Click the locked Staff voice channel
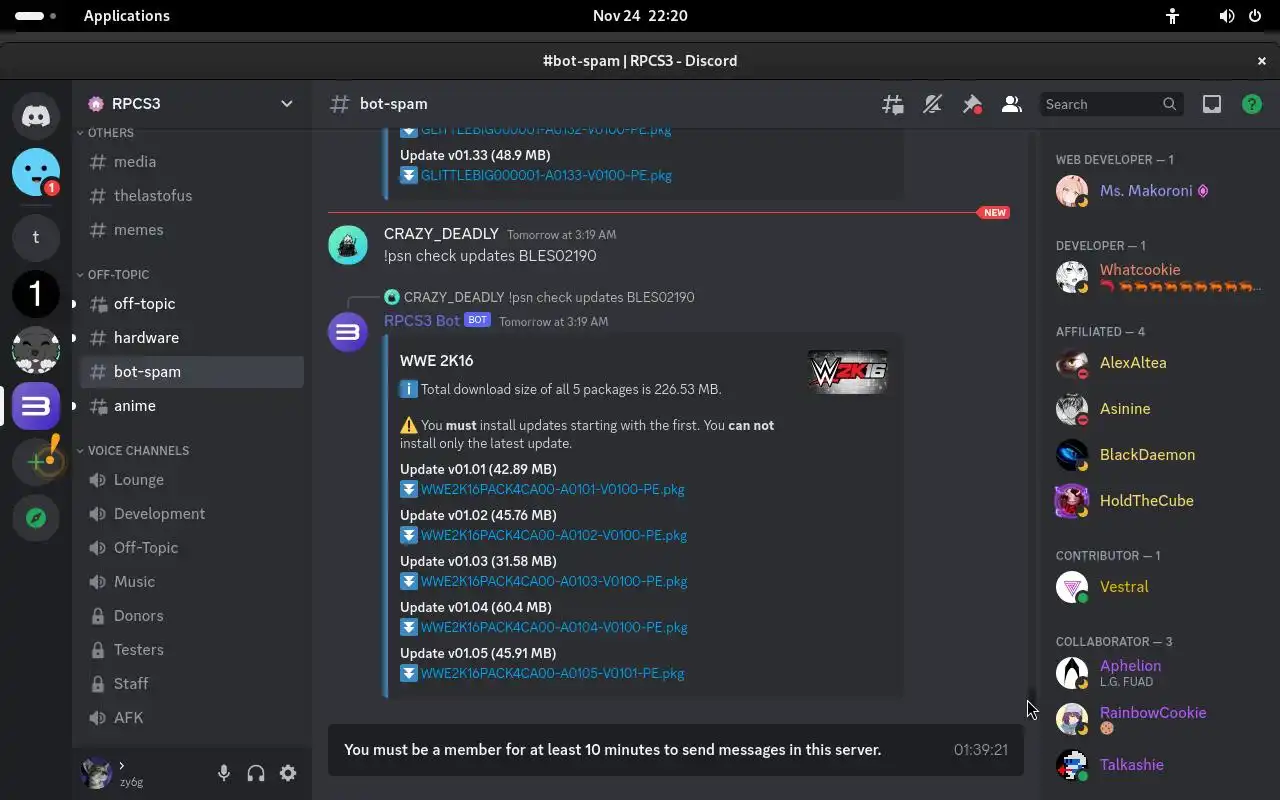The height and width of the screenshot is (800, 1280). (x=191, y=684)
